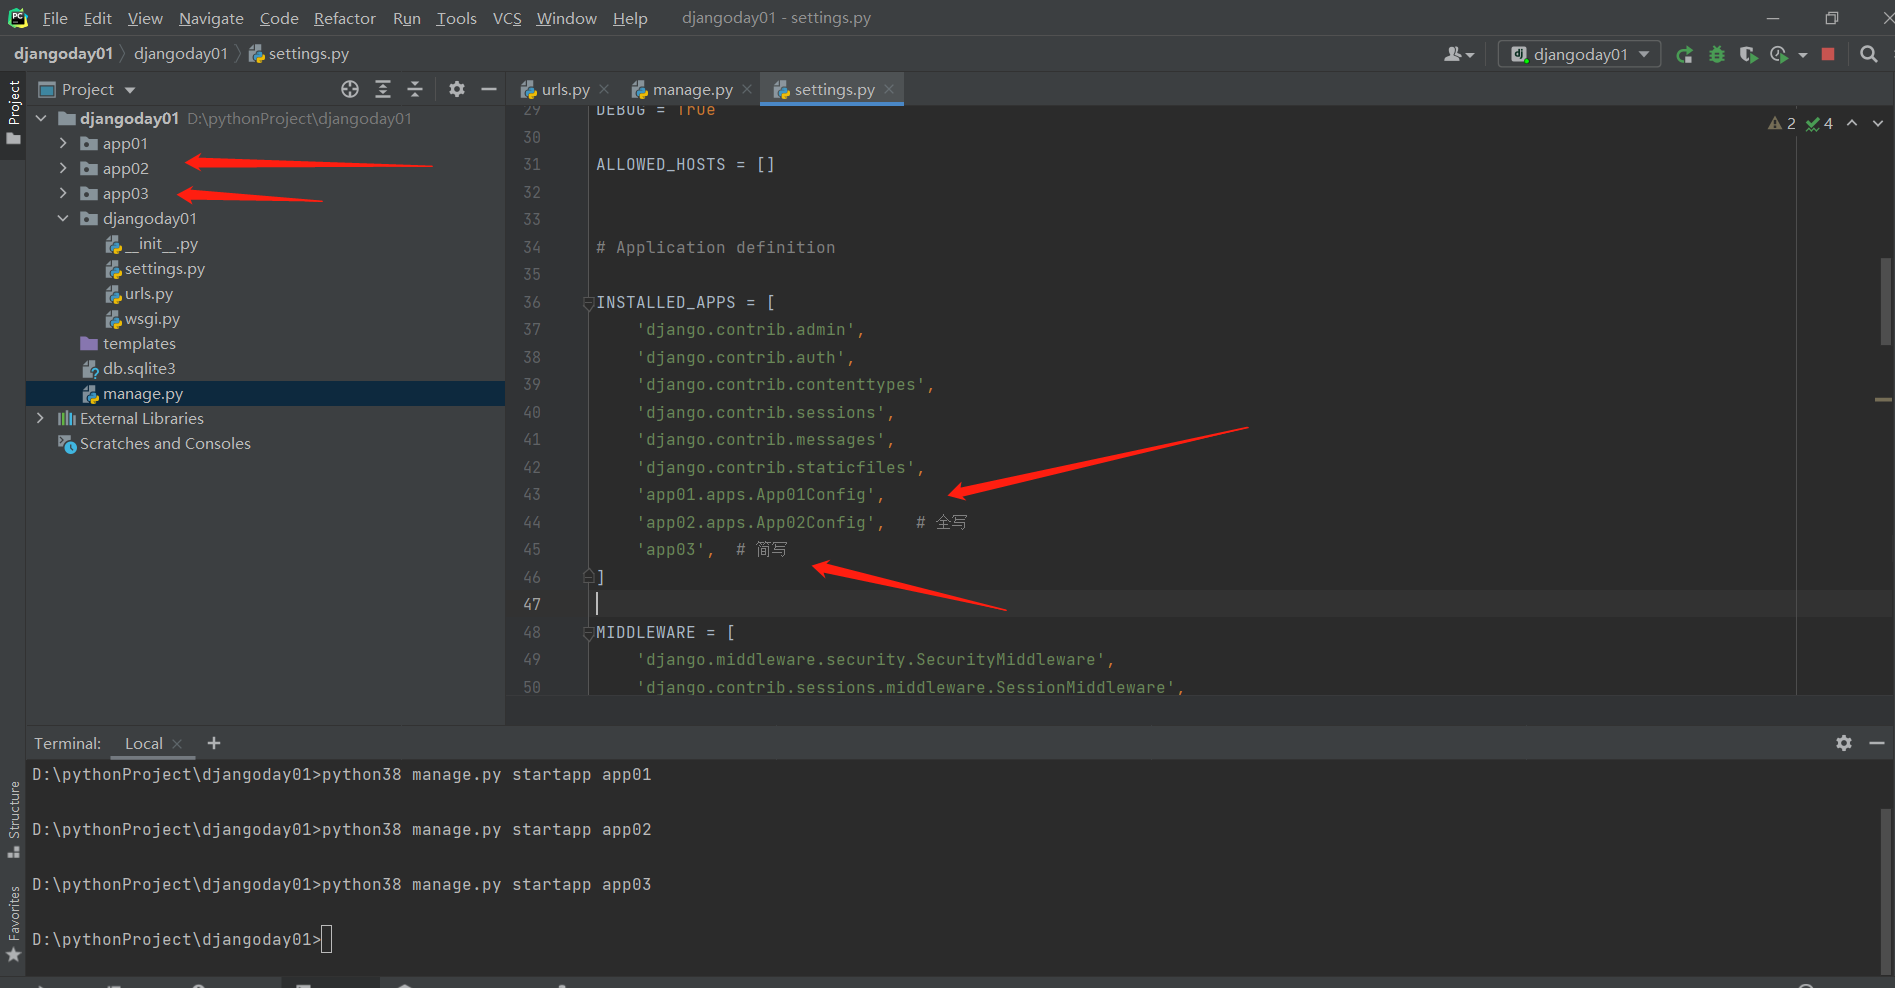Click the typo check count indicator
The width and height of the screenshot is (1895, 988).
[1819, 124]
